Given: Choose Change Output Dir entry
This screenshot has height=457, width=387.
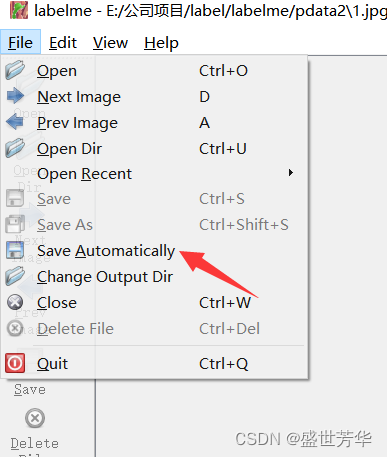Looking at the screenshot, I should [154, 277].
